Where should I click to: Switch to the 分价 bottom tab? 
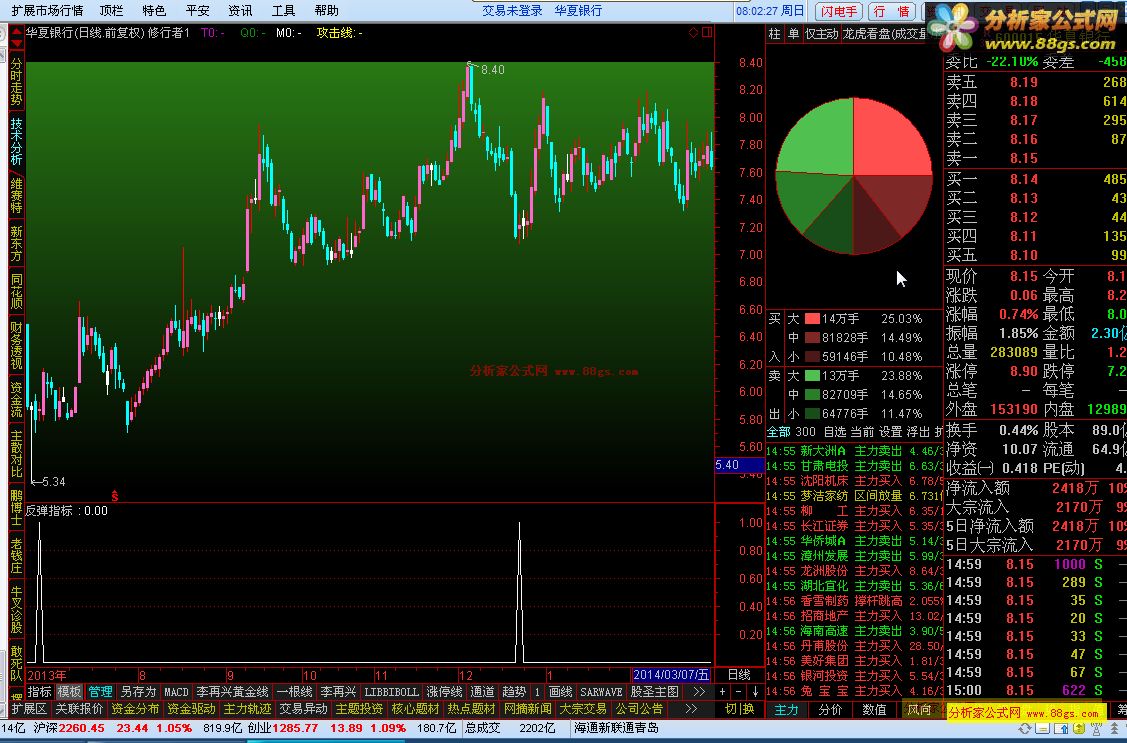pos(830,709)
